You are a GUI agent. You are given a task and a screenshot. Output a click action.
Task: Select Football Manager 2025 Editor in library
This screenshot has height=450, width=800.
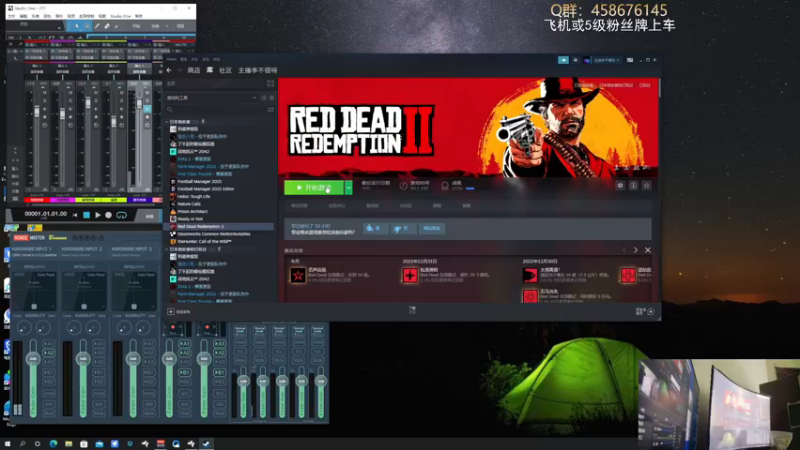206,189
